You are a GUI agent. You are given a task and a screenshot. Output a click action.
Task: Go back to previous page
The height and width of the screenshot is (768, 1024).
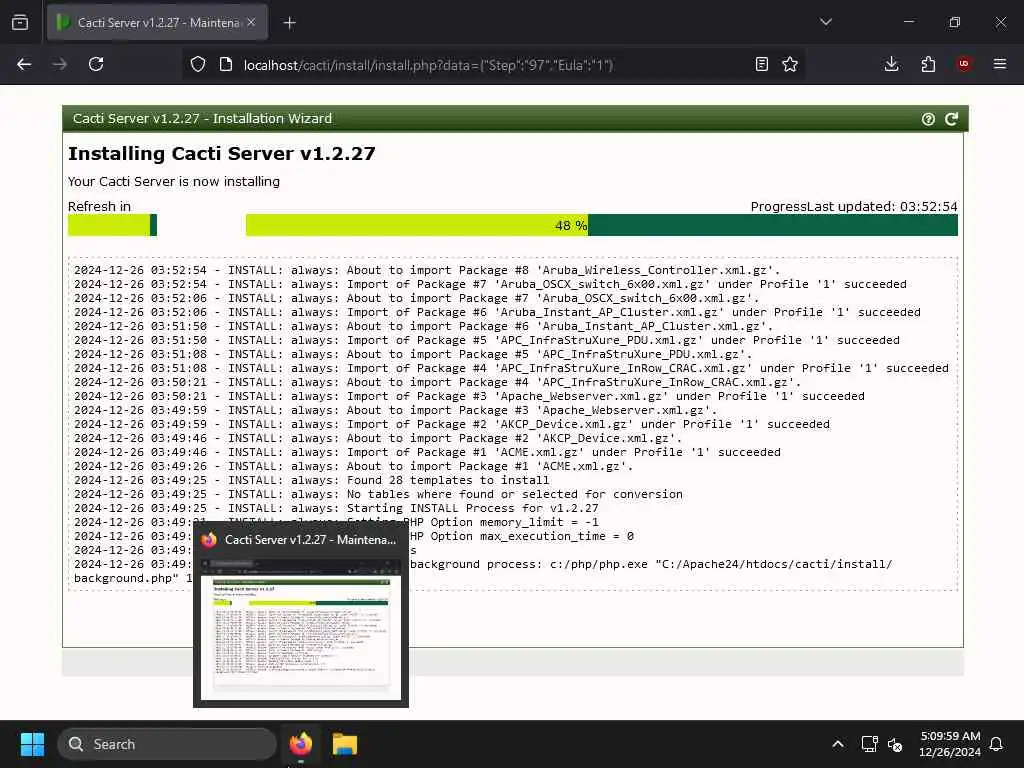coord(24,64)
